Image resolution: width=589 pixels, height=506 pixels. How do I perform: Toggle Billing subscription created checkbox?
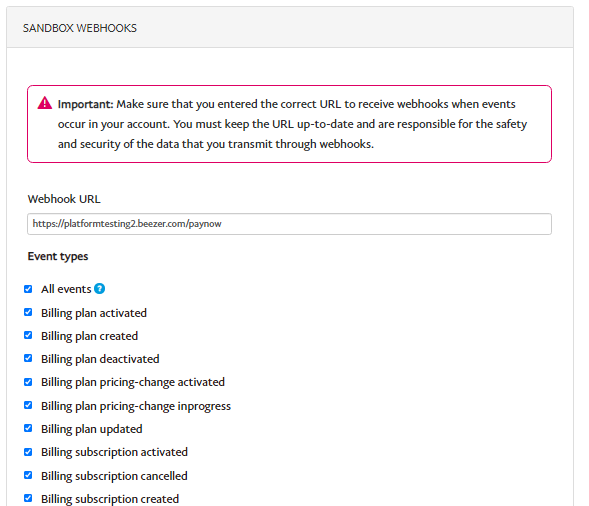pyautogui.click(x=28, y=498)
